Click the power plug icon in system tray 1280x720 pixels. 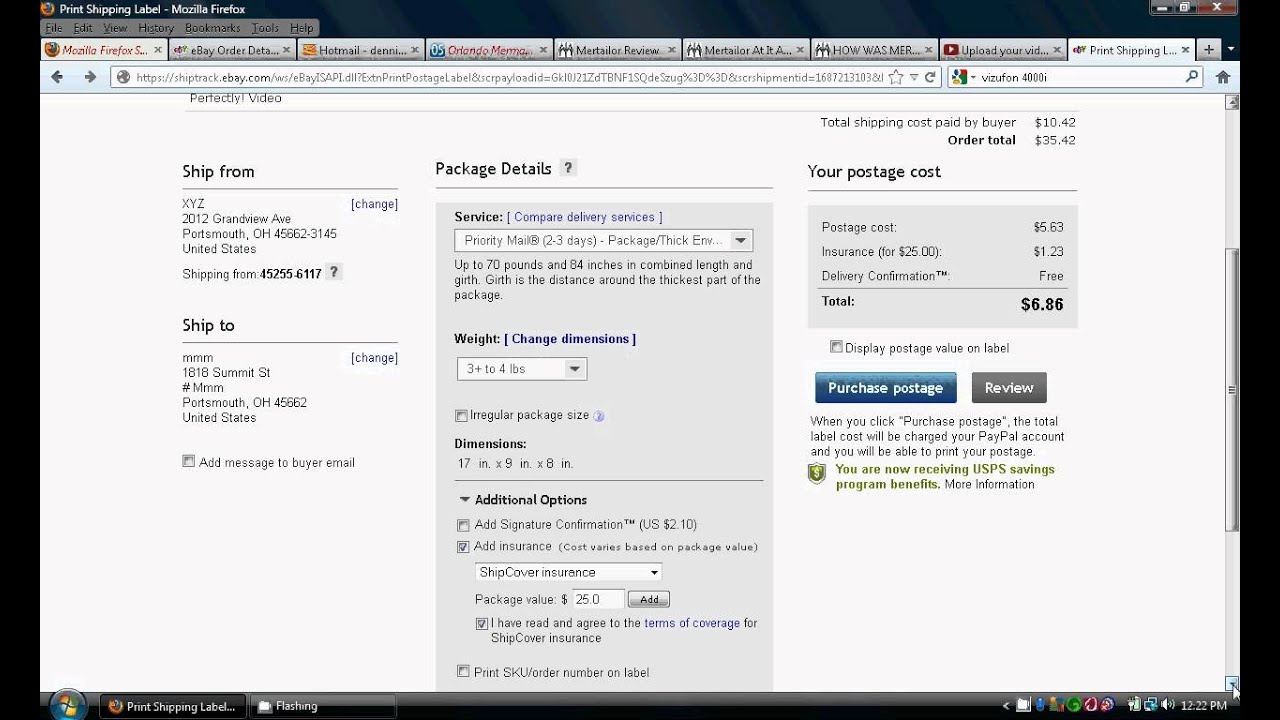coord(1134,705)
